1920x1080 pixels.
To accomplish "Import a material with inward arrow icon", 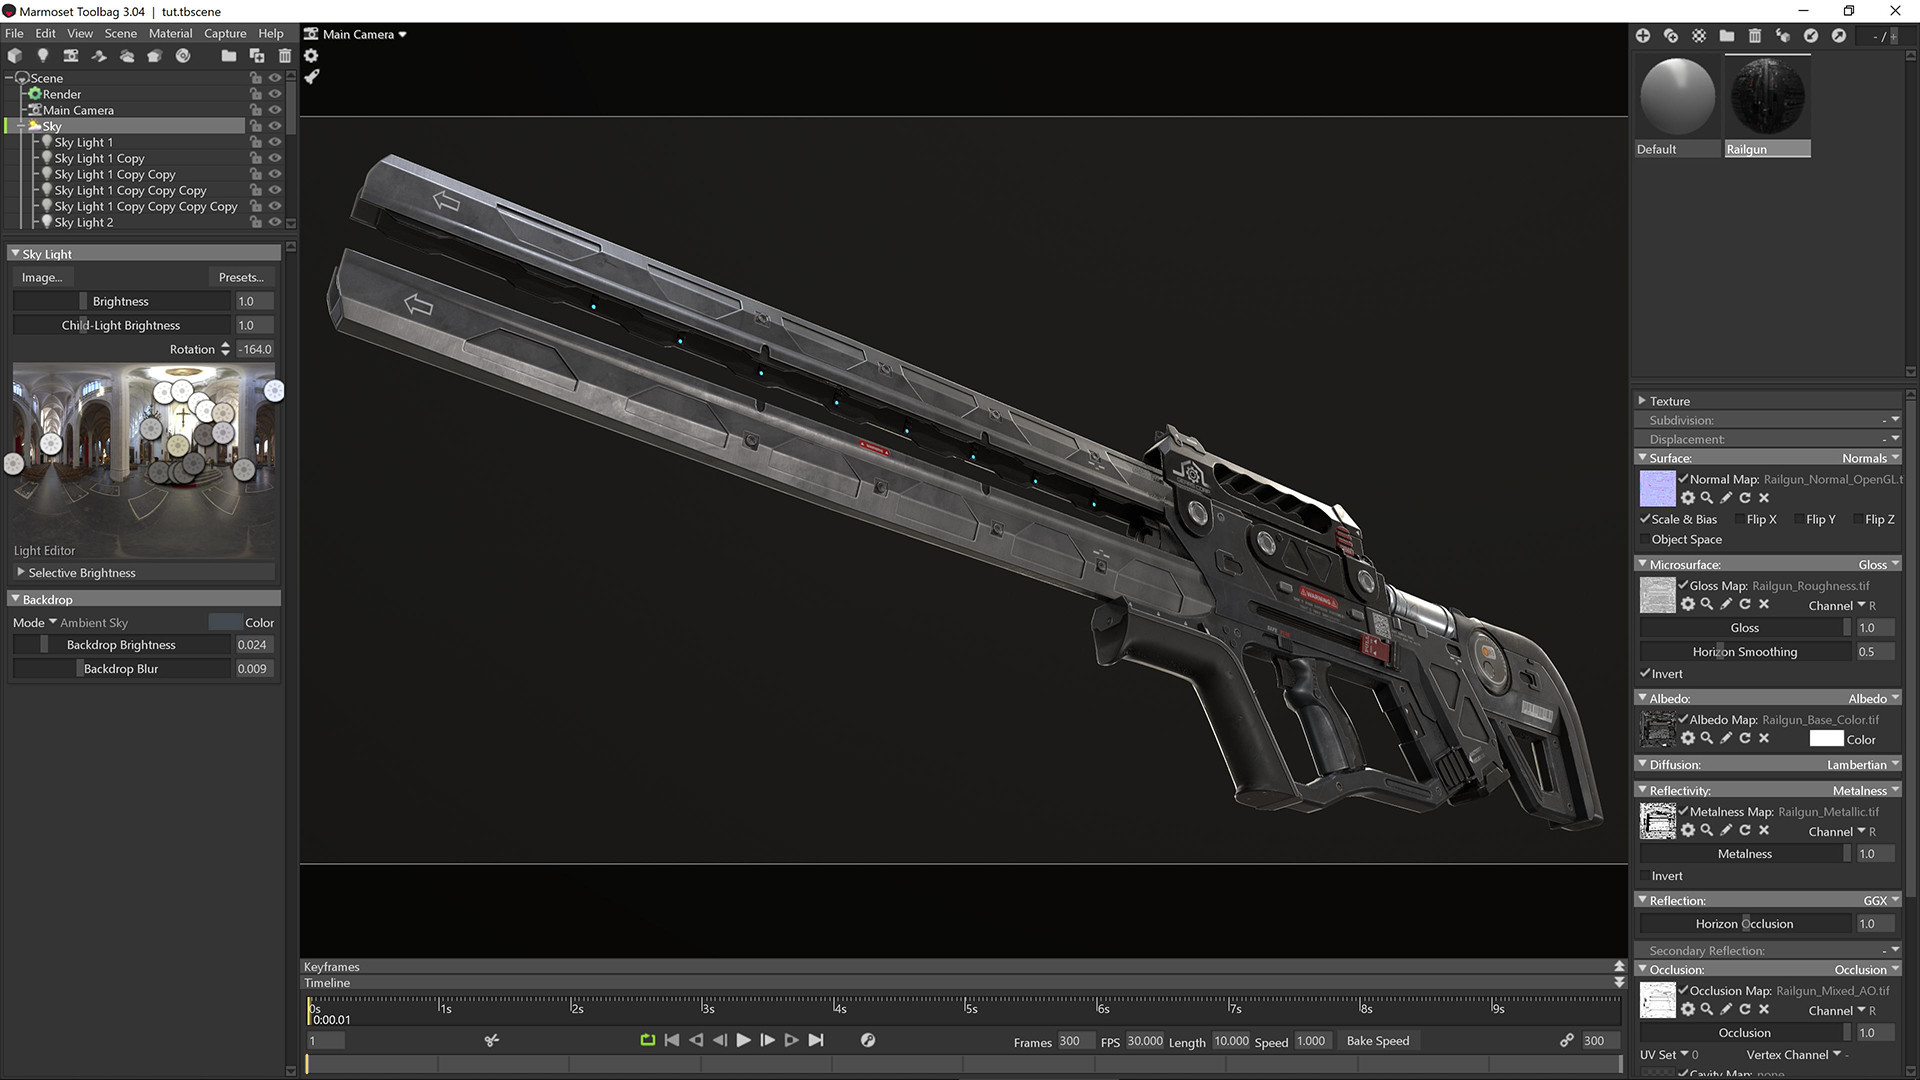I will coord(1811,36).
